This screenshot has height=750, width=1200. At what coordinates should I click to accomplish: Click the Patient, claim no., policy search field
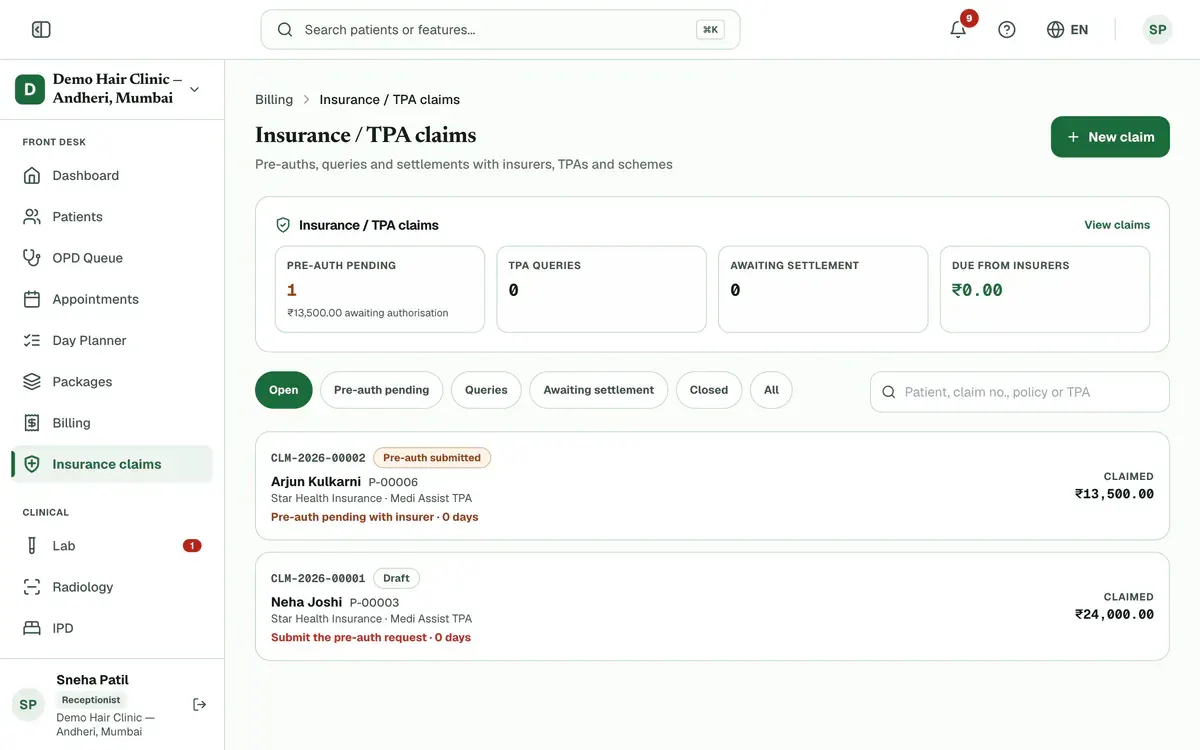coord(1020,392)
